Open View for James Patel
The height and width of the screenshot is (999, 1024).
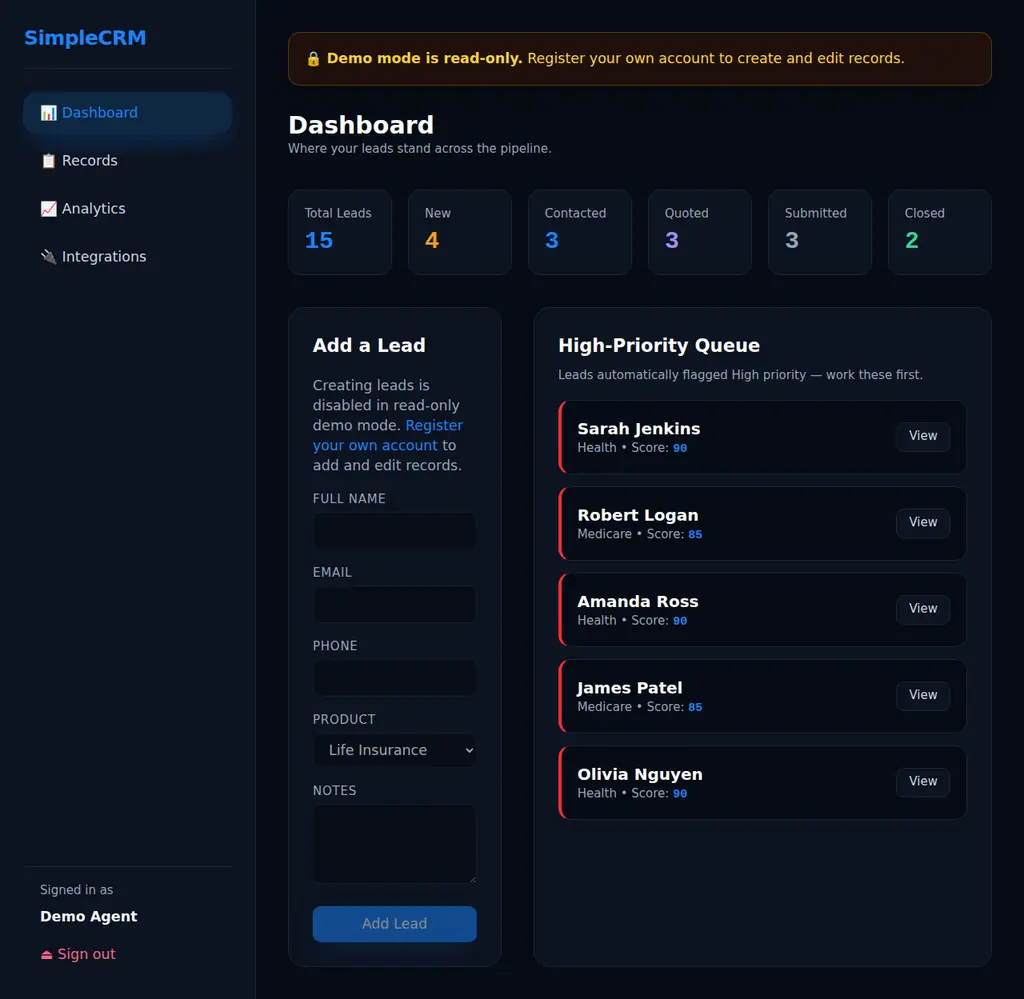923,695
